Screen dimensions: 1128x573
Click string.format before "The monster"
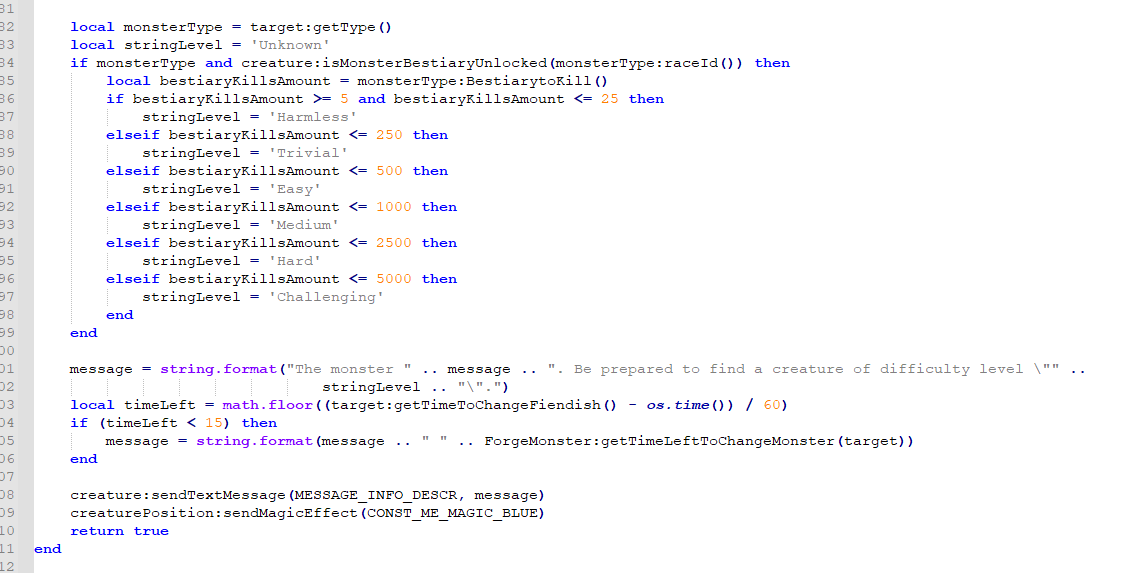click(218, 369)
